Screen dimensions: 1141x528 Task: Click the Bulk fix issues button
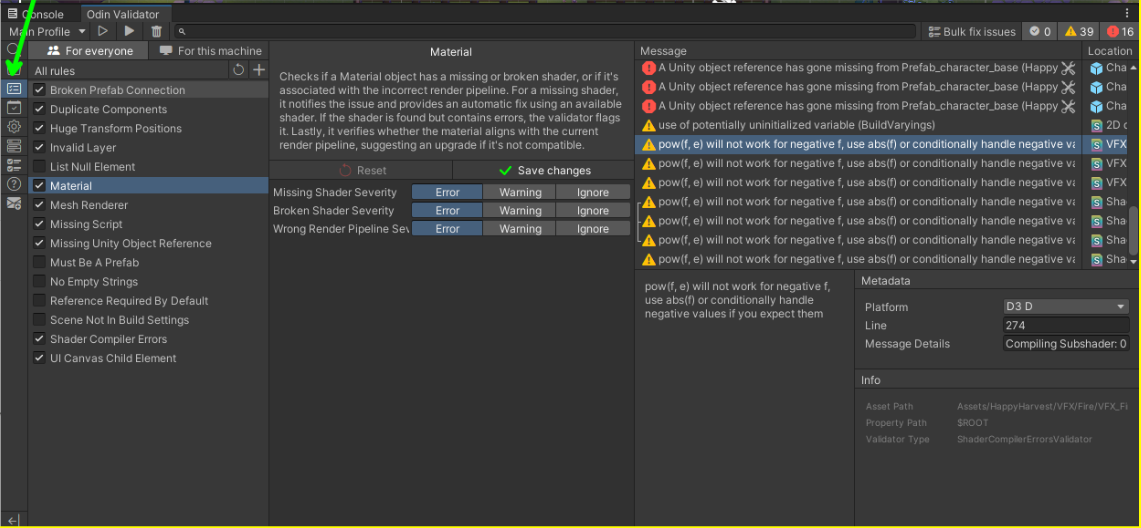tap(972, 32)
